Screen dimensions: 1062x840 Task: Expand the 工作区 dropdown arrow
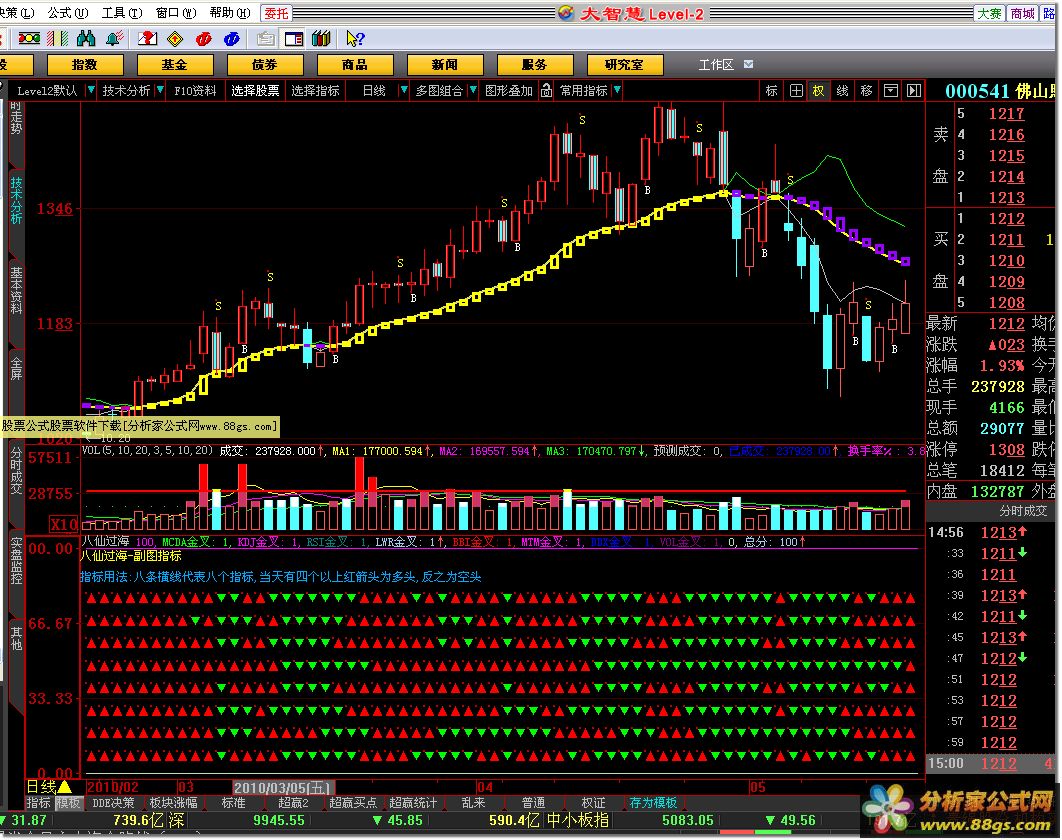[x=748, y=64]
